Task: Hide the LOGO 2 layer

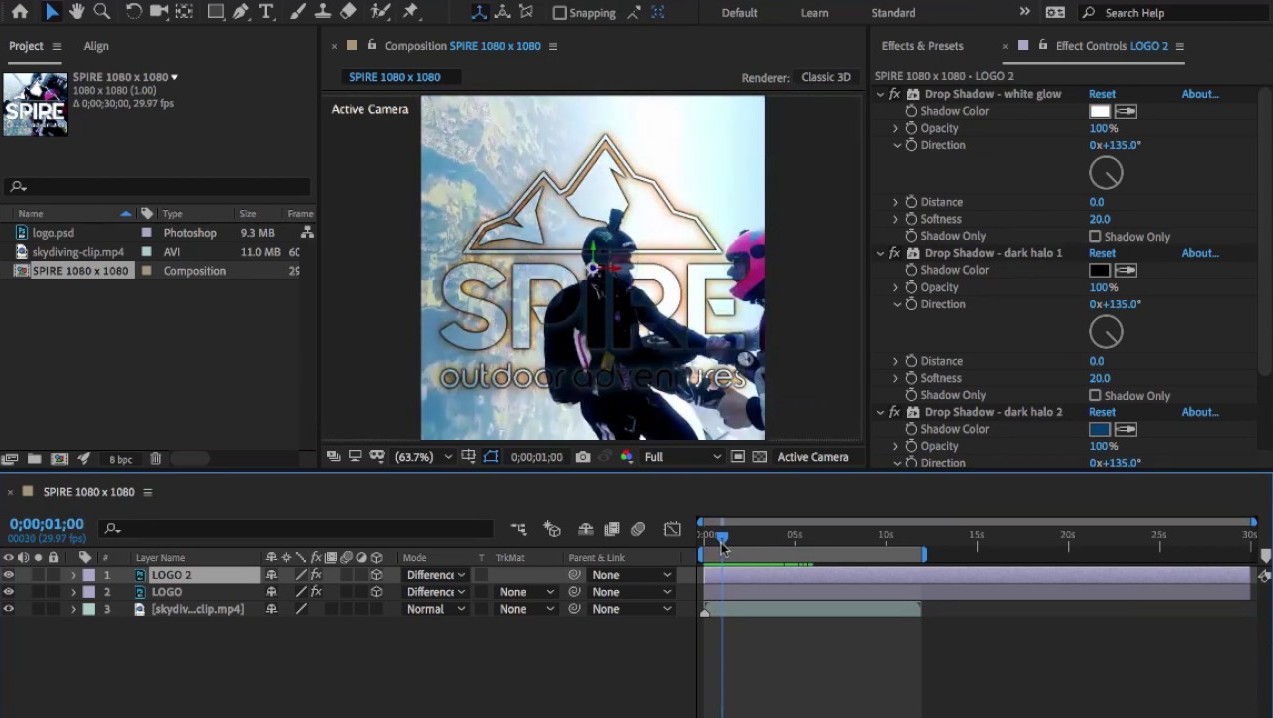Action: 9,575
